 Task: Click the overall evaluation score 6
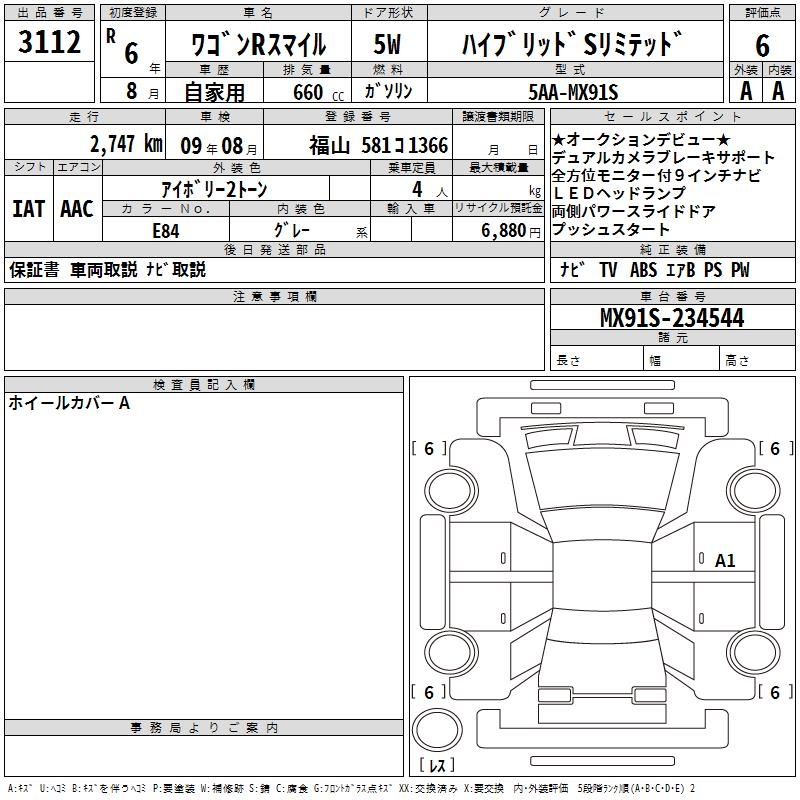pos(762,45)
